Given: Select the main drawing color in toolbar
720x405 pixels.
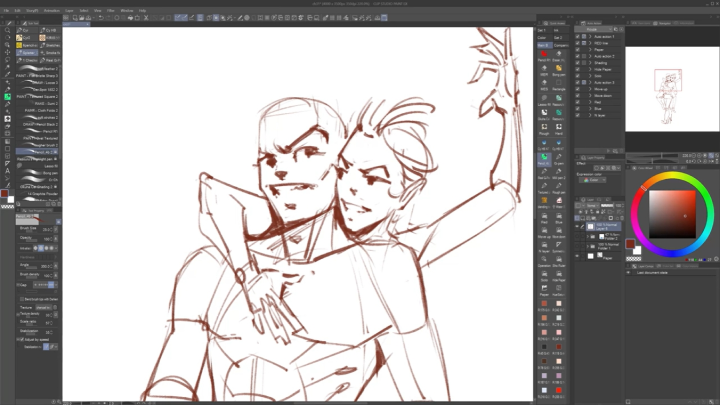Looking at the screenshot, I should (5, 194).
